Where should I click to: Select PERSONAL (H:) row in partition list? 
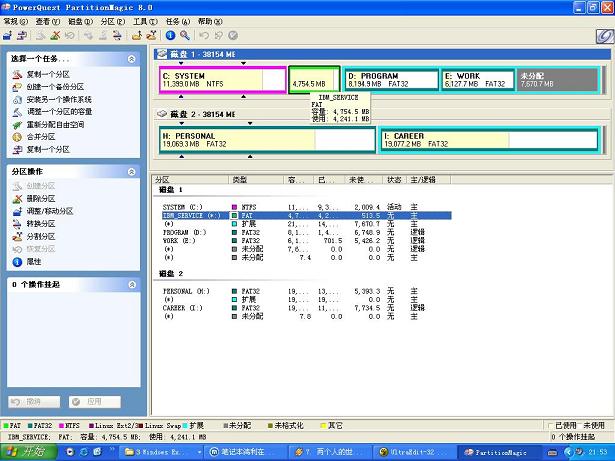point(185,290)
